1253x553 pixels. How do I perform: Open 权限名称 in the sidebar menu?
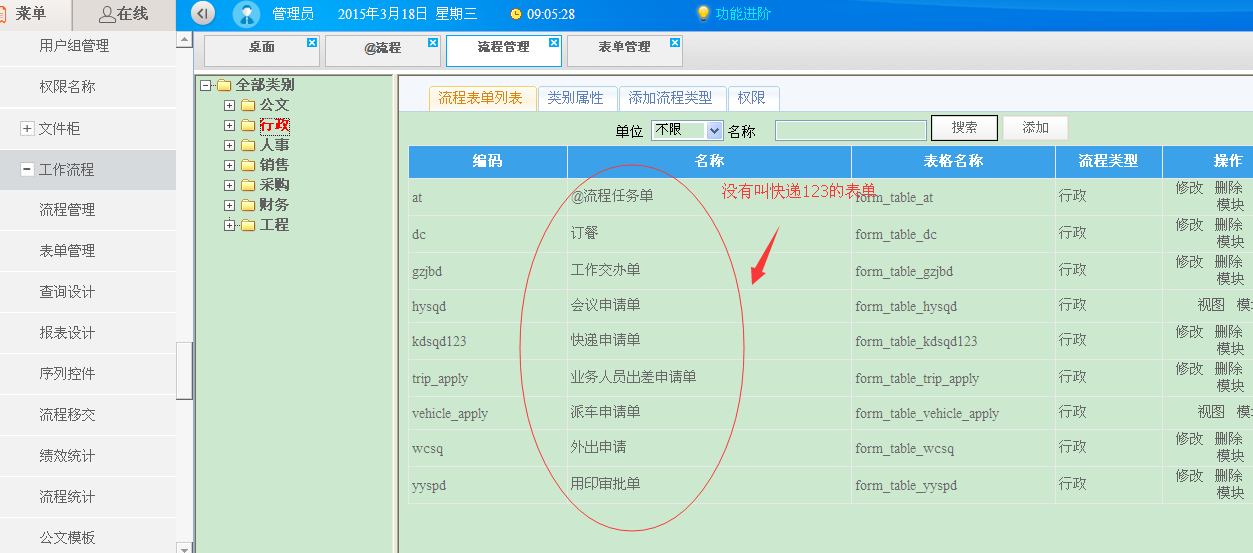[67, 87]
